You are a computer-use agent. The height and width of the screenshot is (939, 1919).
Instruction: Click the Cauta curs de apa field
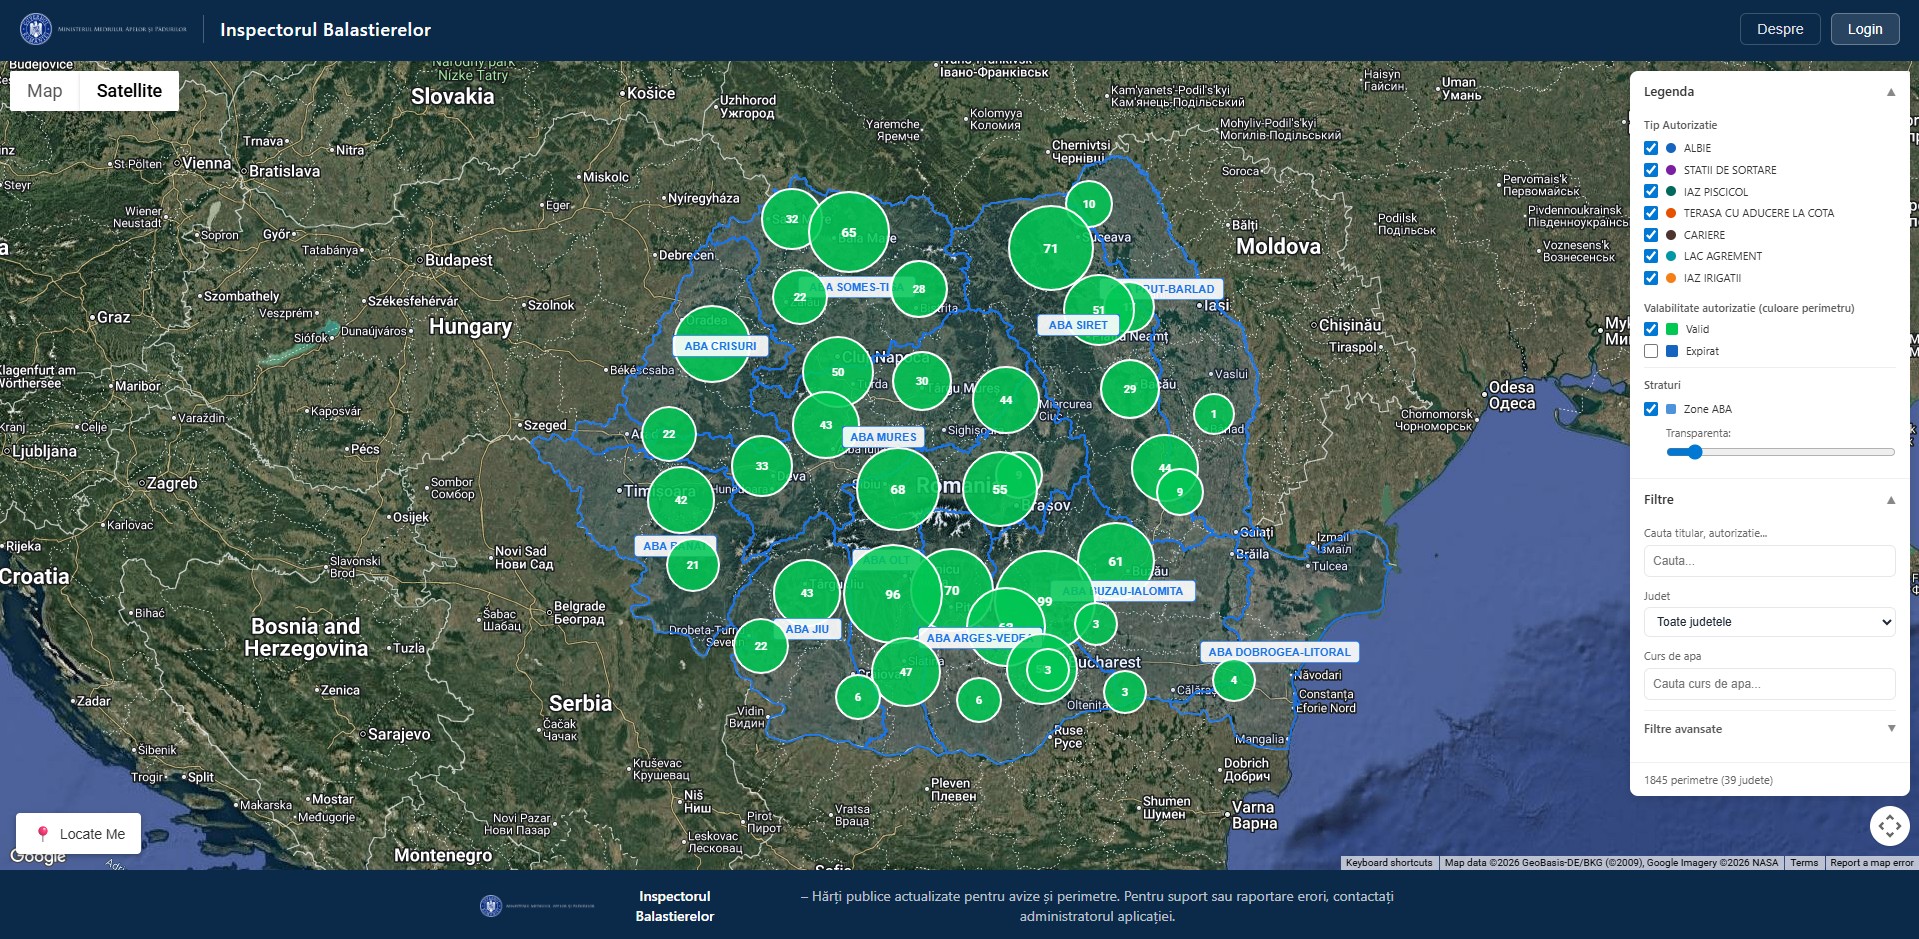[1768, 684]
